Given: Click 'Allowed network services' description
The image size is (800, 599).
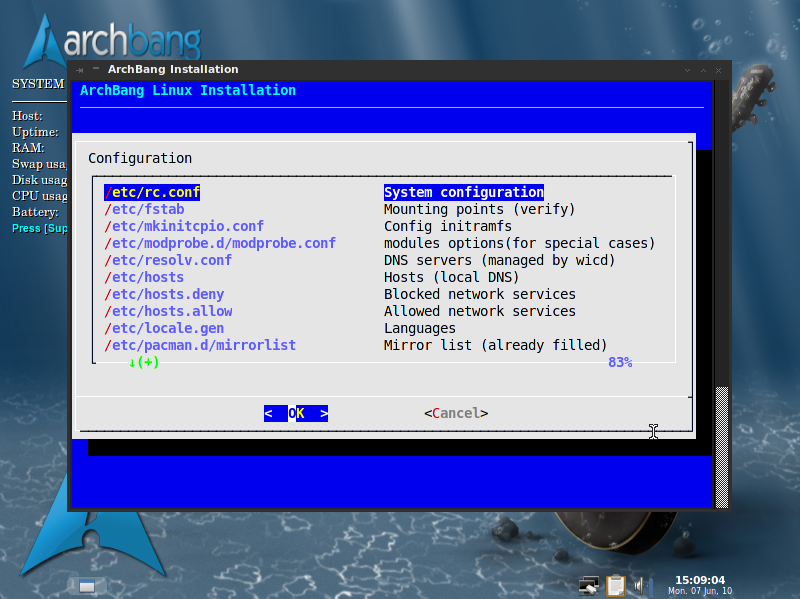Looking at the screenshot, I should coord(480,311).
